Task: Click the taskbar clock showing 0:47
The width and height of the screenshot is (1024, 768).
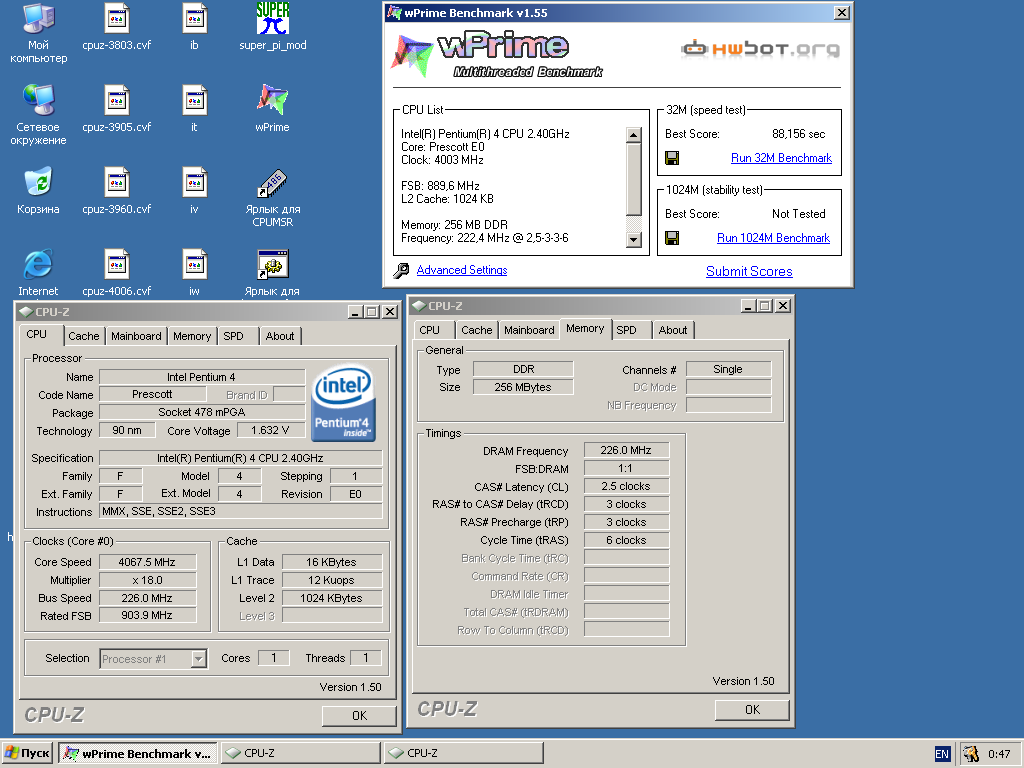Action: pos(999,754)
